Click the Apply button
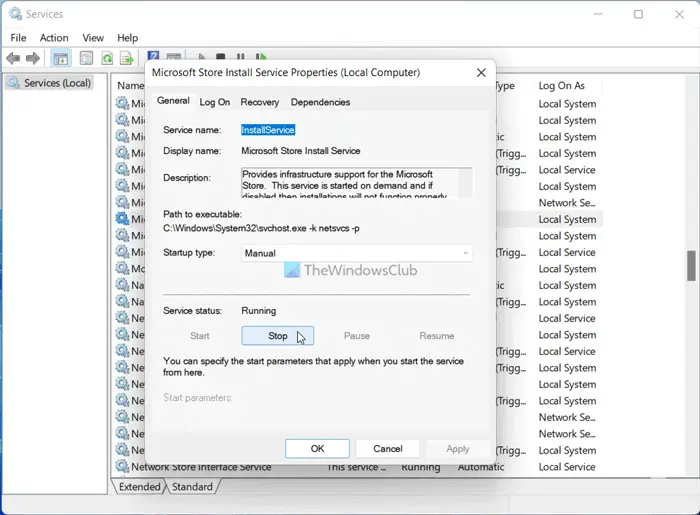This screenshot has height=515, width=700. pyautogui.click(x=458, y=449)
